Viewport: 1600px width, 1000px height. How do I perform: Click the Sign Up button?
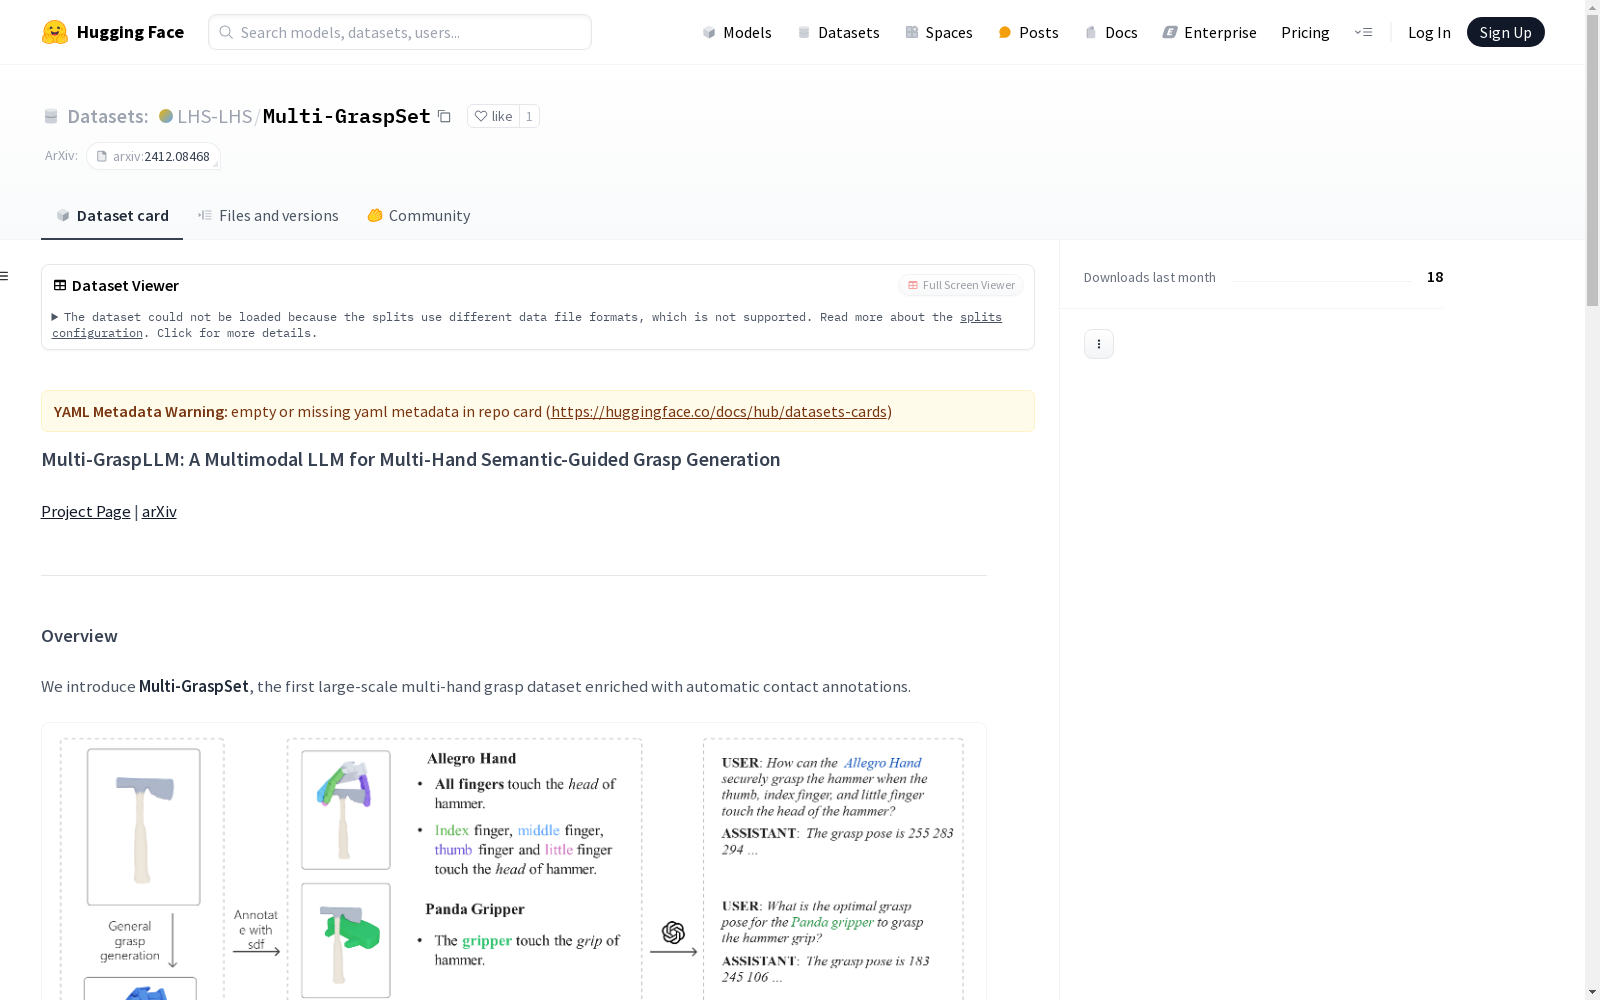point(1505,32)
